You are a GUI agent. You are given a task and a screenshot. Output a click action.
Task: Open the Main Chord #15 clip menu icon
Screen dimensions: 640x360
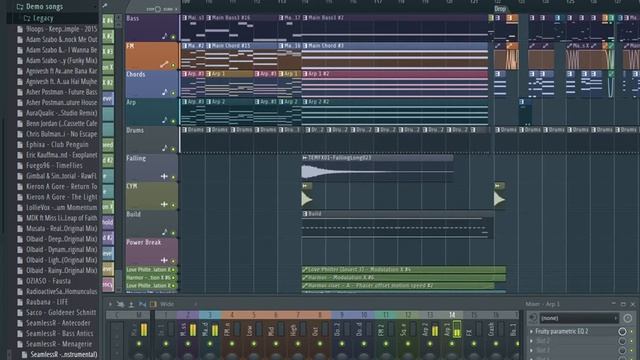pyautogui.click(x=209, y=46)
